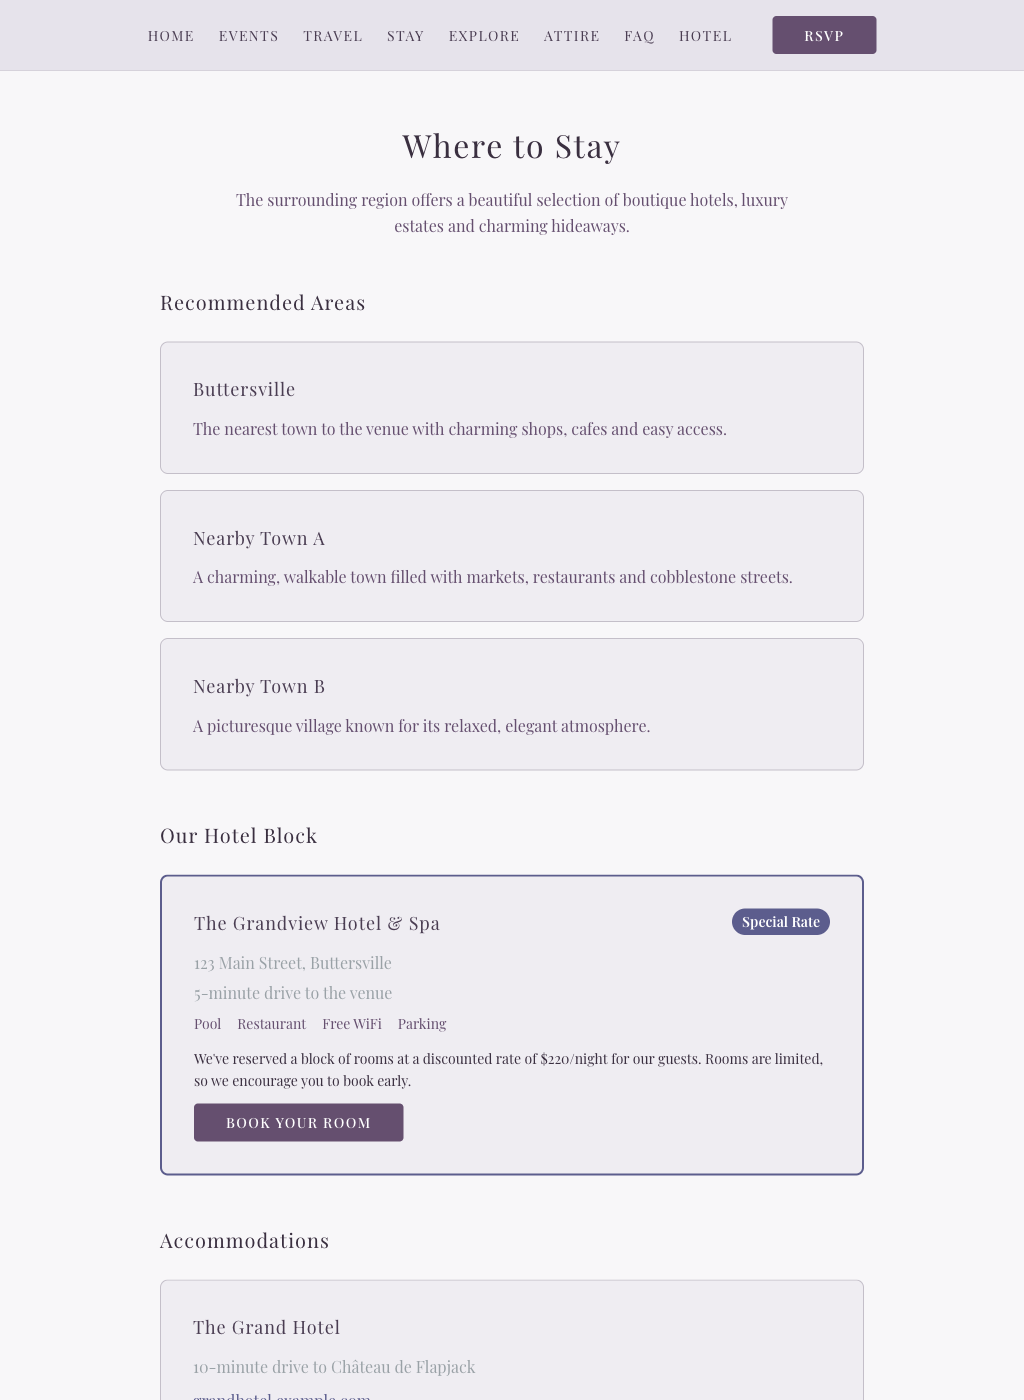Image resolution: width=1024 pixels, height=1400 pixels.
Task: Click the Restaurant amenity tag
Action: [271, 1024]
